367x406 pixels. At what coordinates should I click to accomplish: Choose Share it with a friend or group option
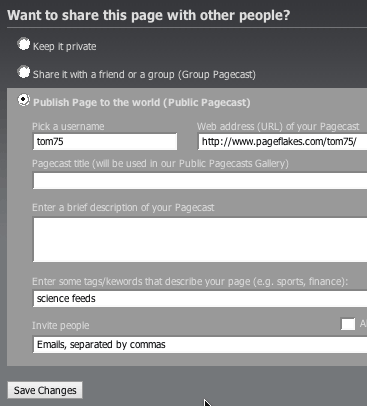click(x=24, y=72)
